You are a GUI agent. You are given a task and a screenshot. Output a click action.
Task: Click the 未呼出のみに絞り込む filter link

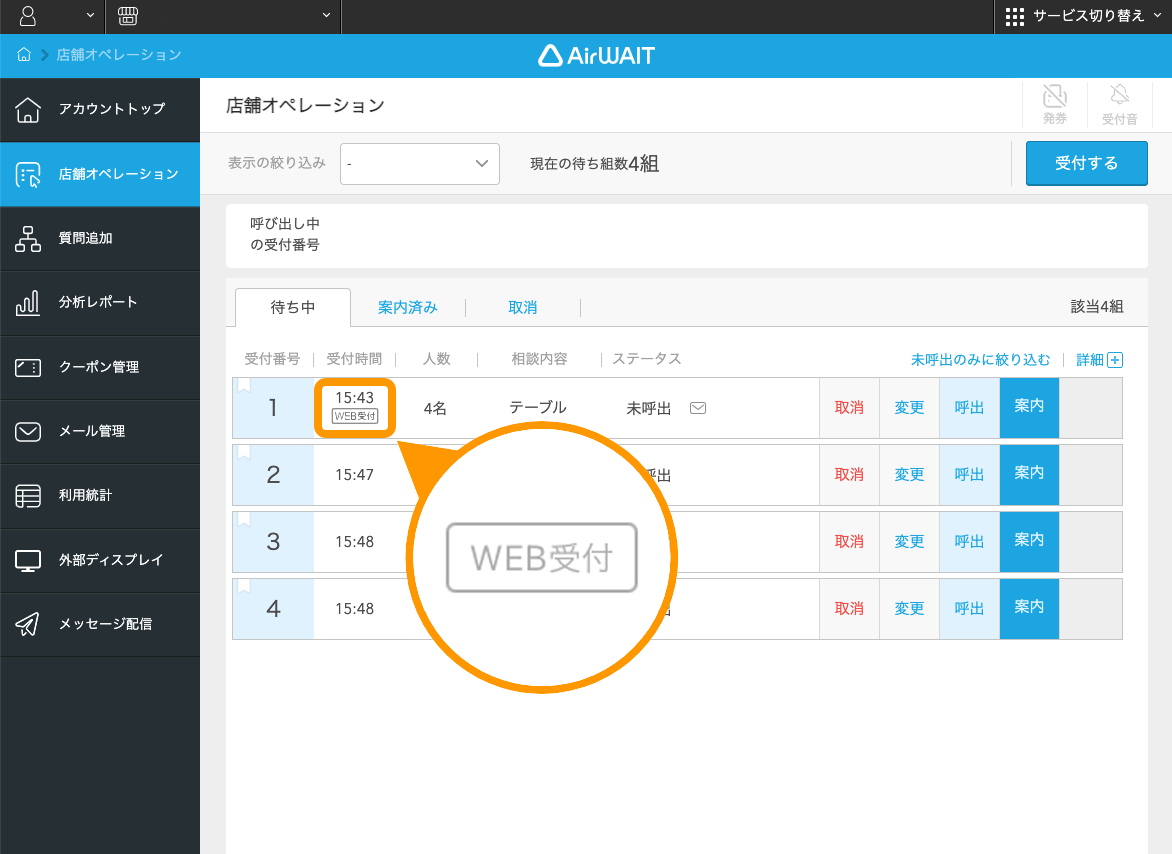[x=981, y=359]
